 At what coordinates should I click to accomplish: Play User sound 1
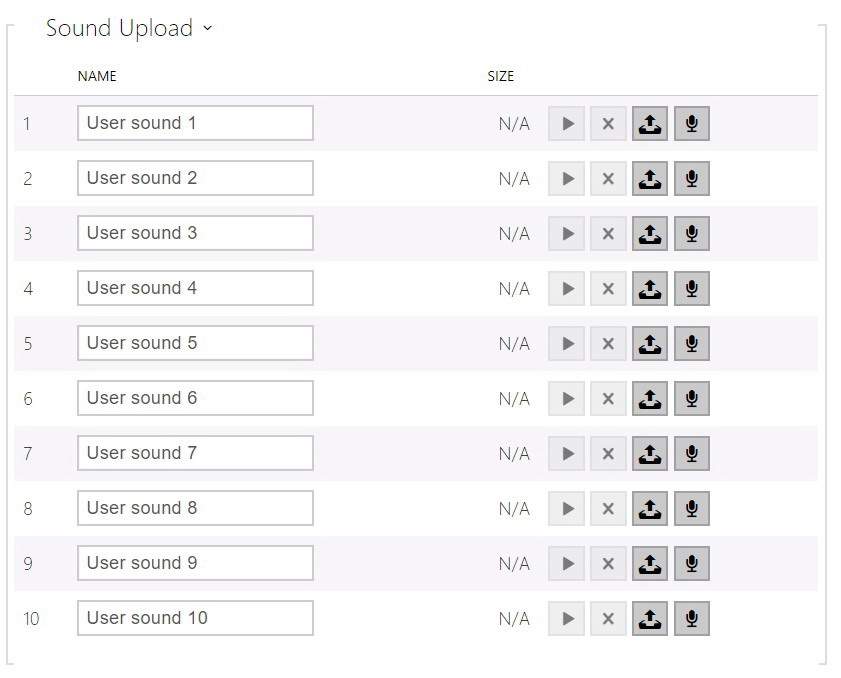point(565,123)
